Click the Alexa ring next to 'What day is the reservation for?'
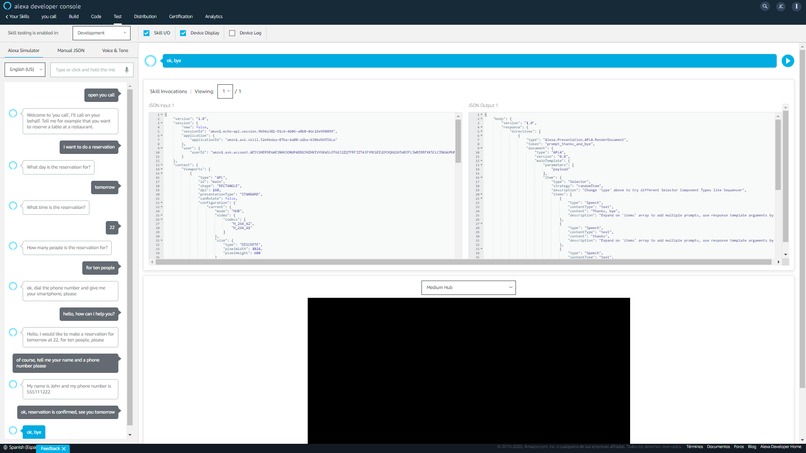 (x=13, y=165)
